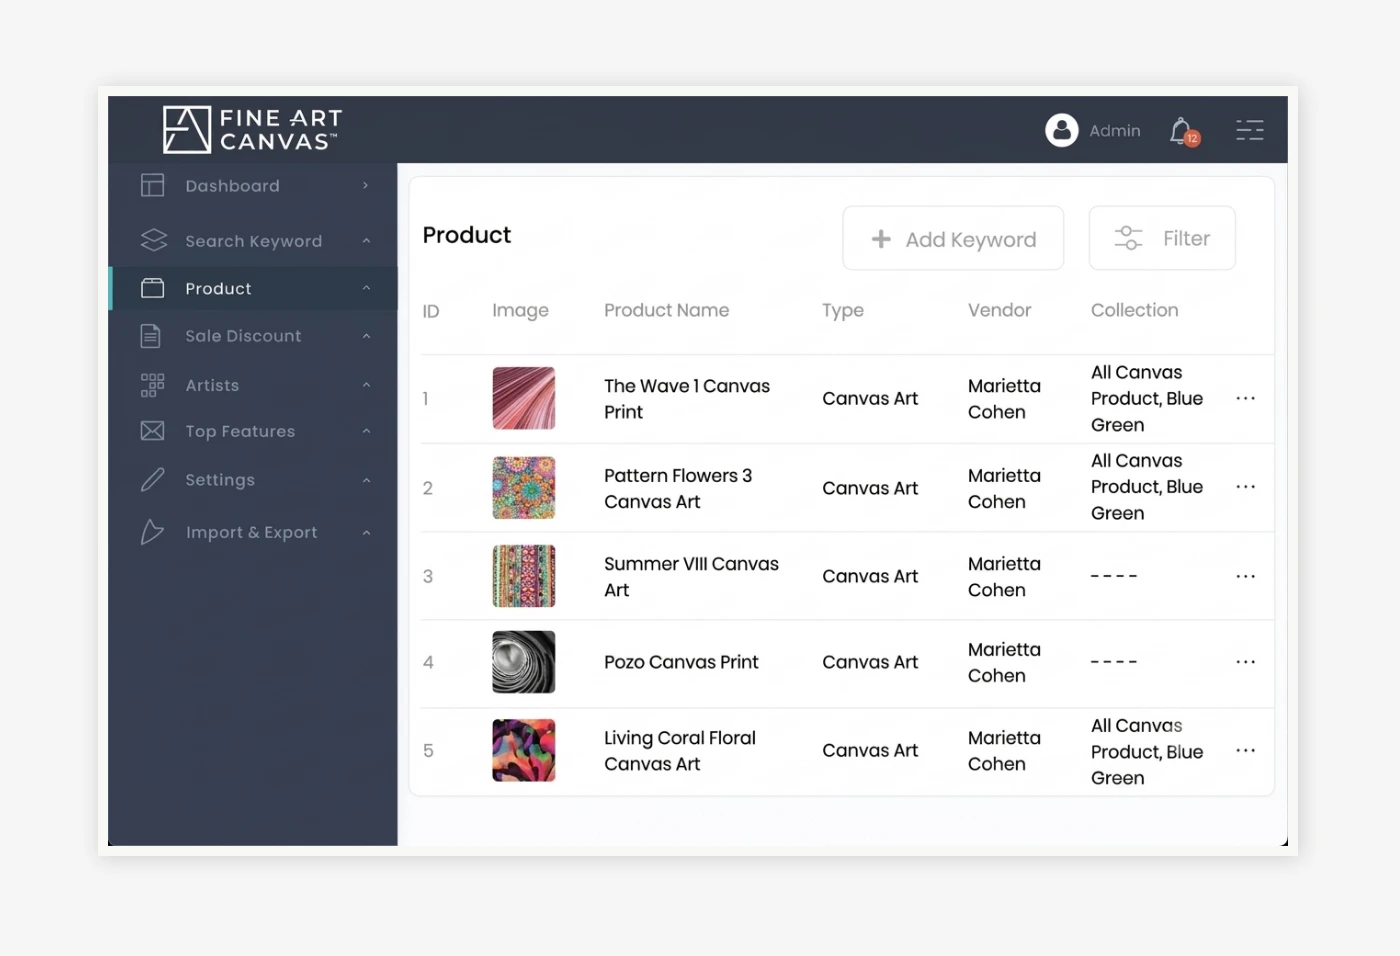Image resolution: width=1400 pixels, height=956 pixels.
Task: Click empty collection dashes in Pozo row
Action: [x=1114, y=662]
